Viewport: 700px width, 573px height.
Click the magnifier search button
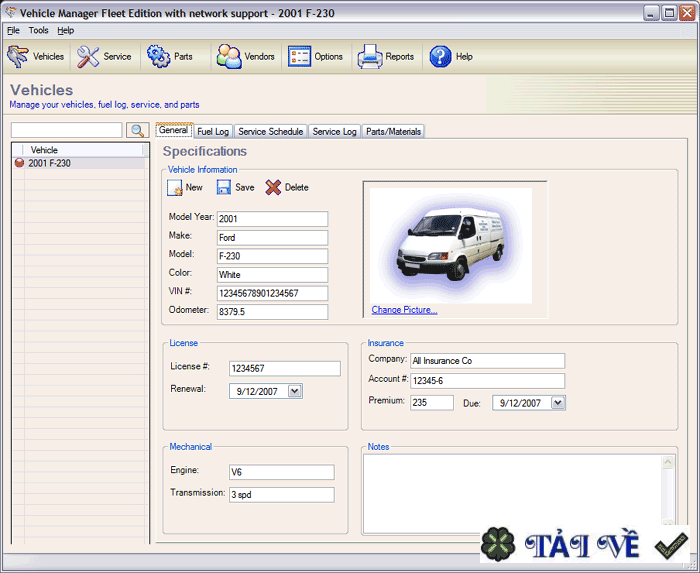pos(138,130)
